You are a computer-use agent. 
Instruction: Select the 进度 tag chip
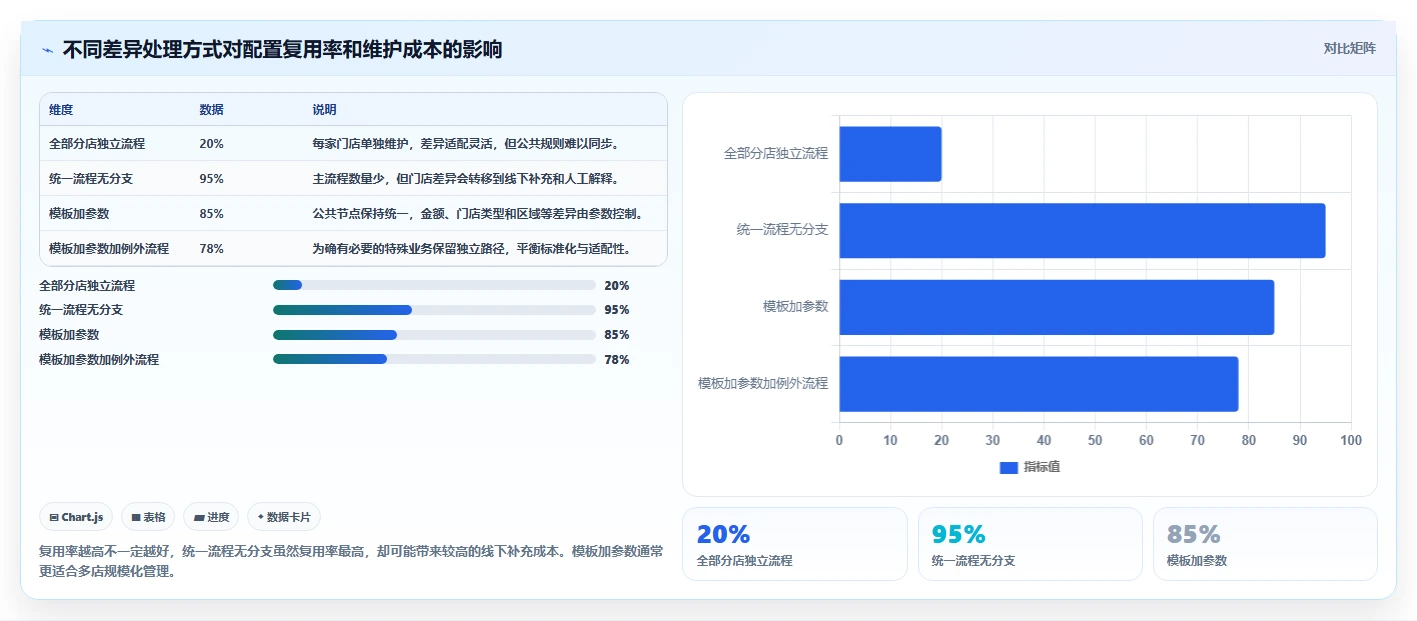click(x=211, y=517)
